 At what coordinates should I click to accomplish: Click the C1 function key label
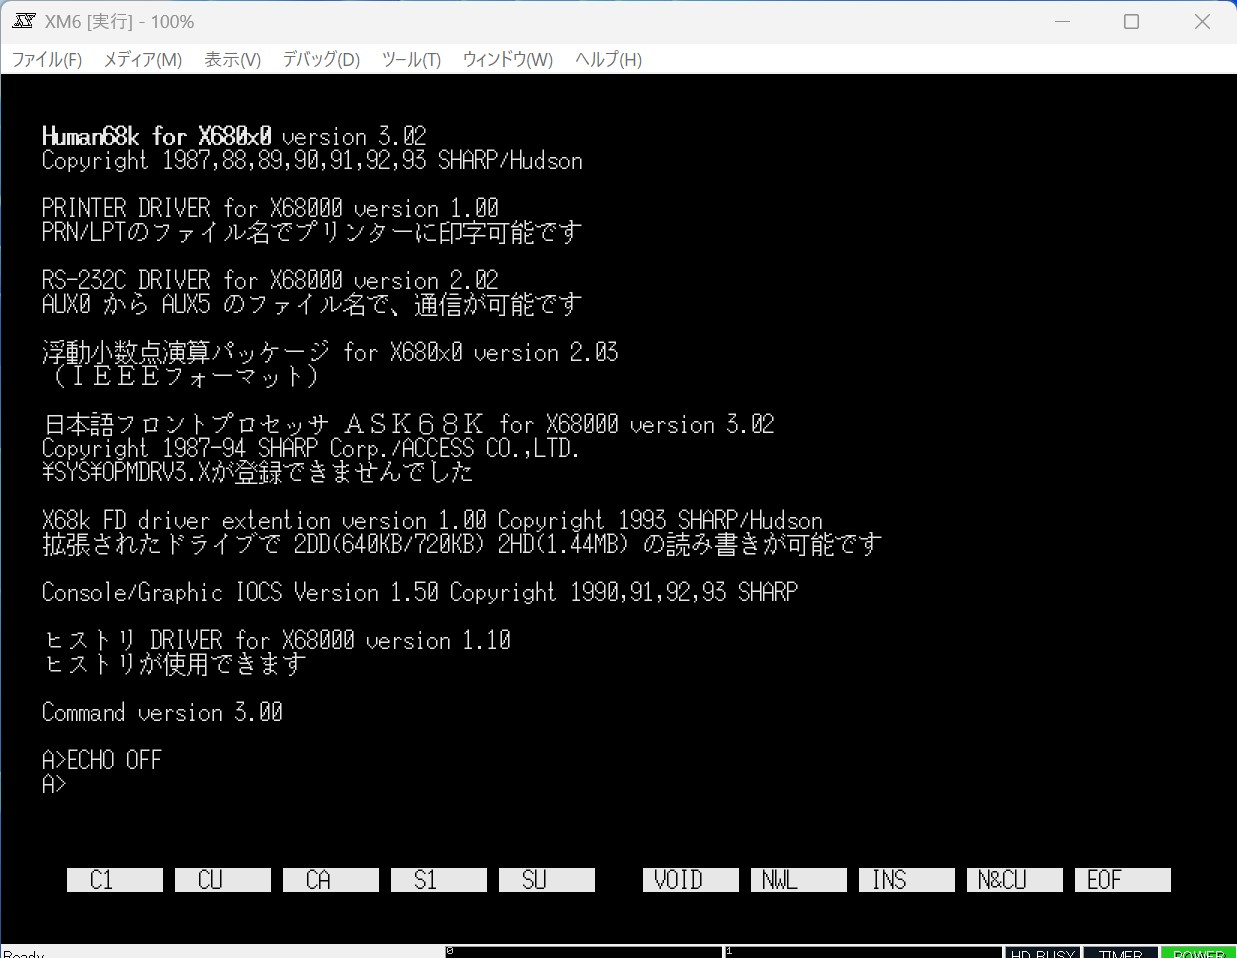[x=115, y=880]
